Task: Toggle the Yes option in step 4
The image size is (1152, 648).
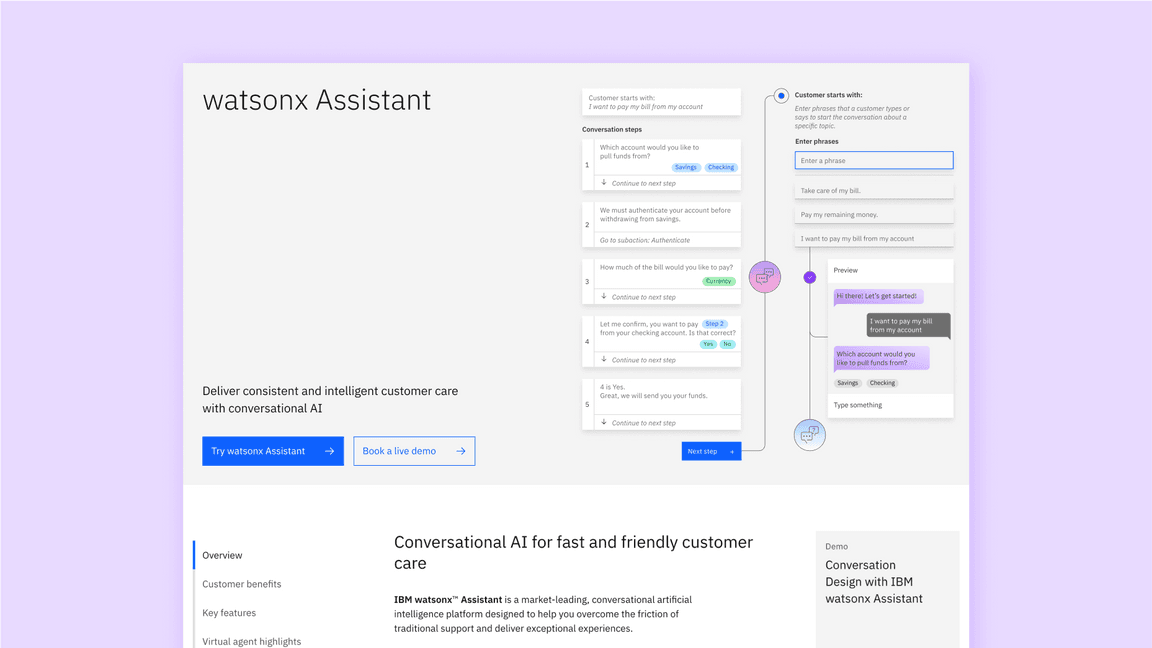Action: [708, 344]
